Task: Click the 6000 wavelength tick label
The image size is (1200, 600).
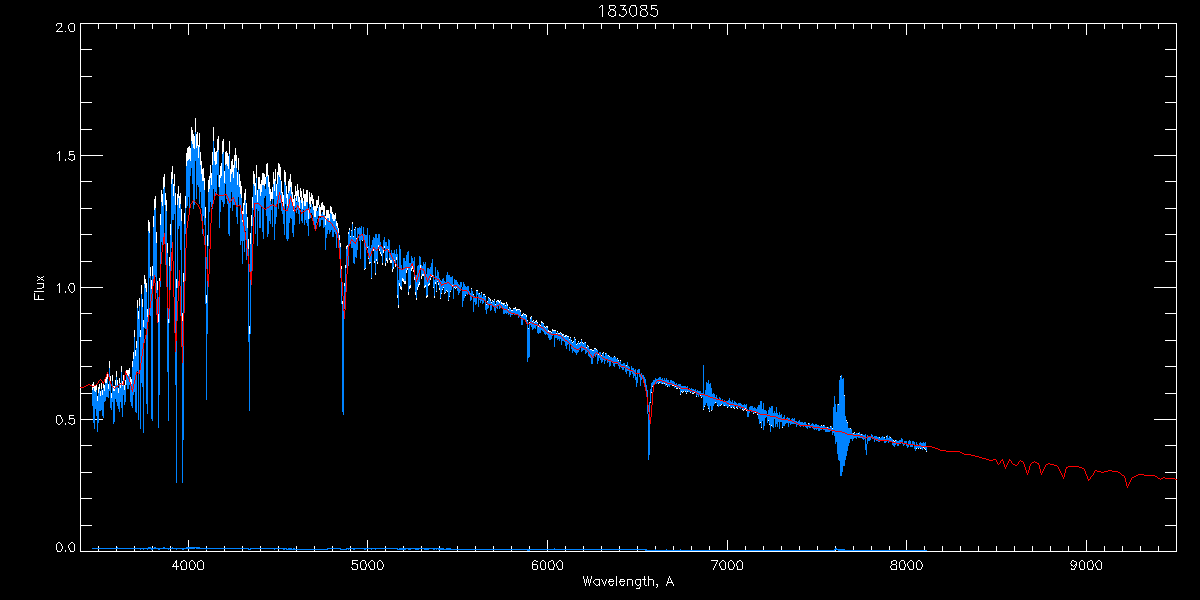Action: [547, 566]
